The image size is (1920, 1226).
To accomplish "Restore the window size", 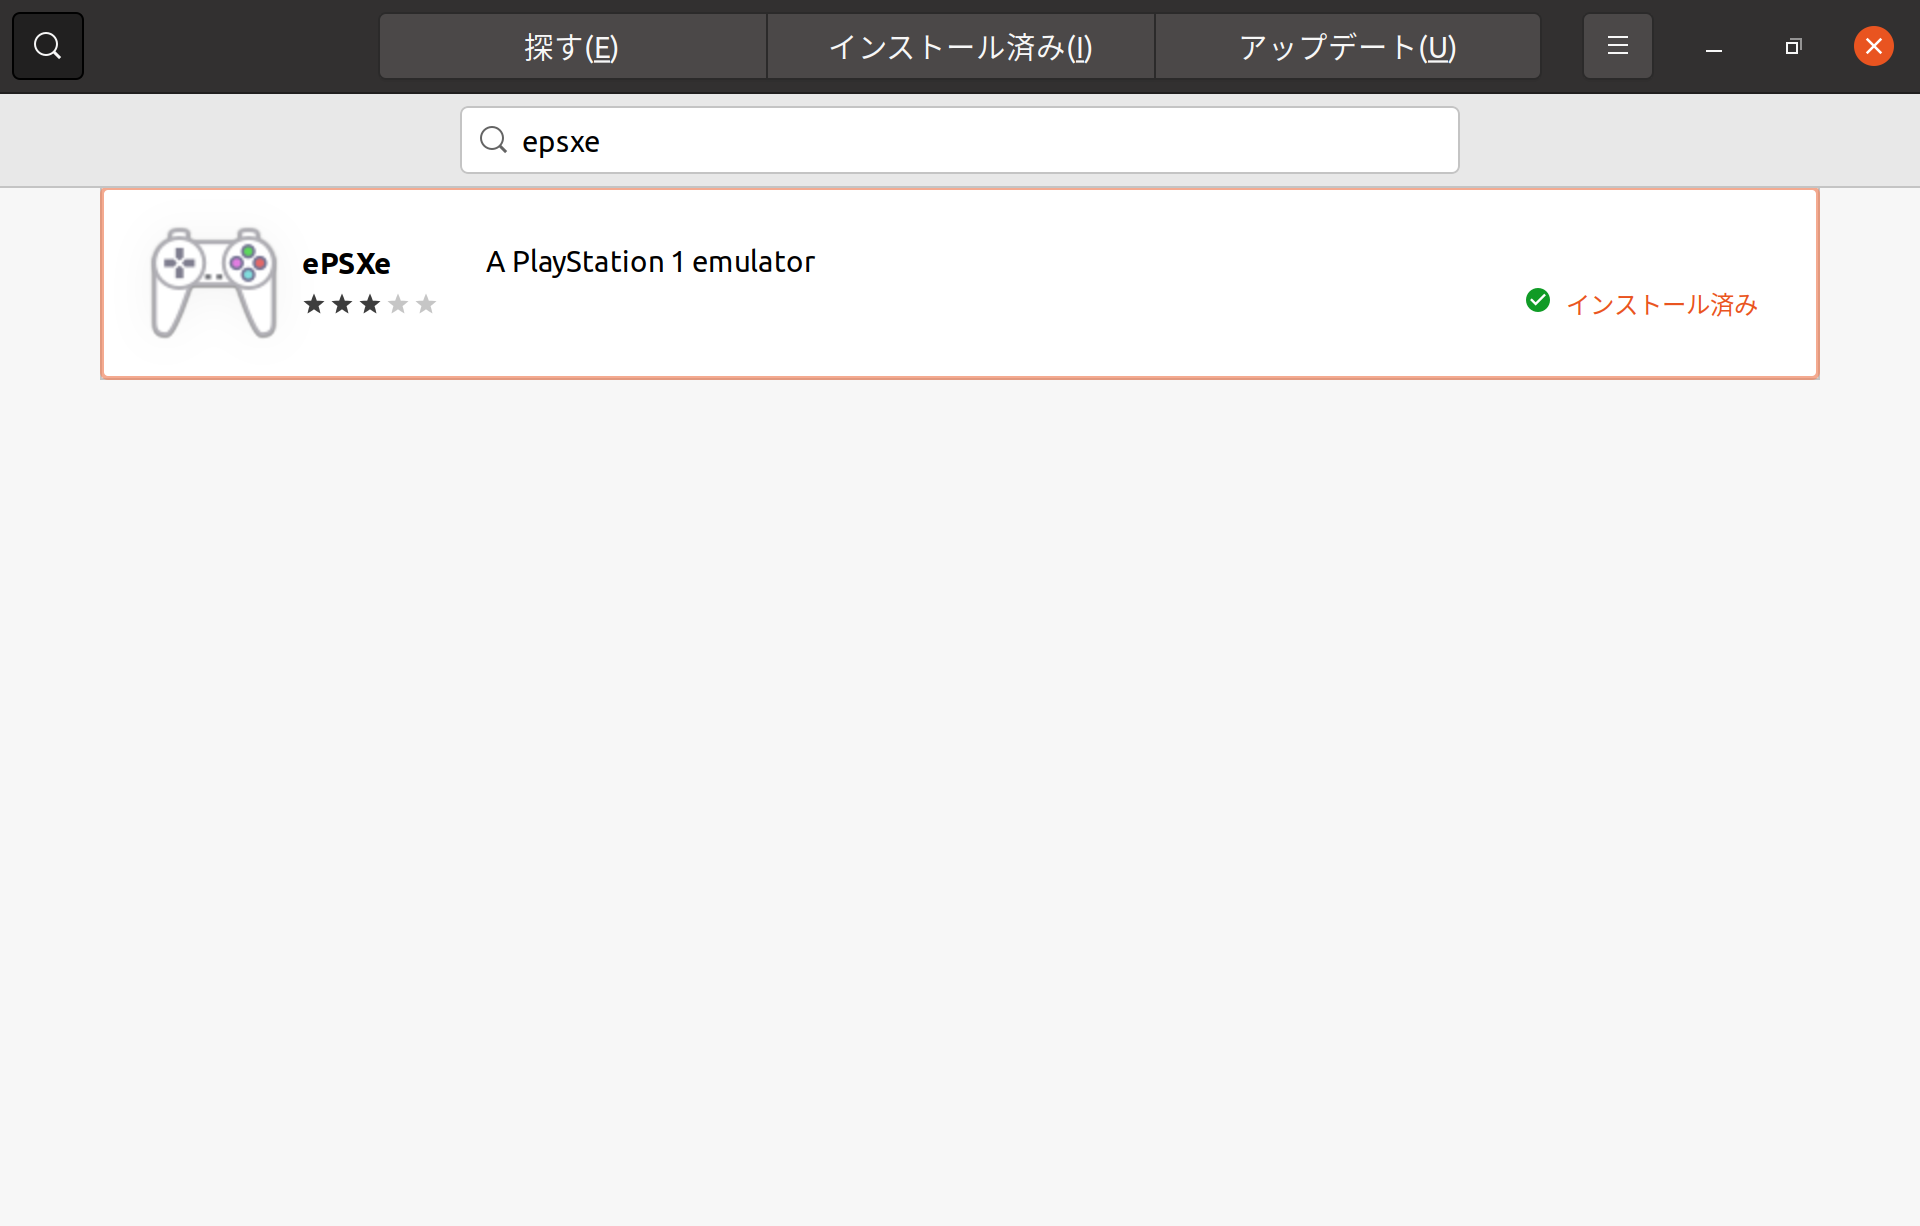I will 1793,47.
